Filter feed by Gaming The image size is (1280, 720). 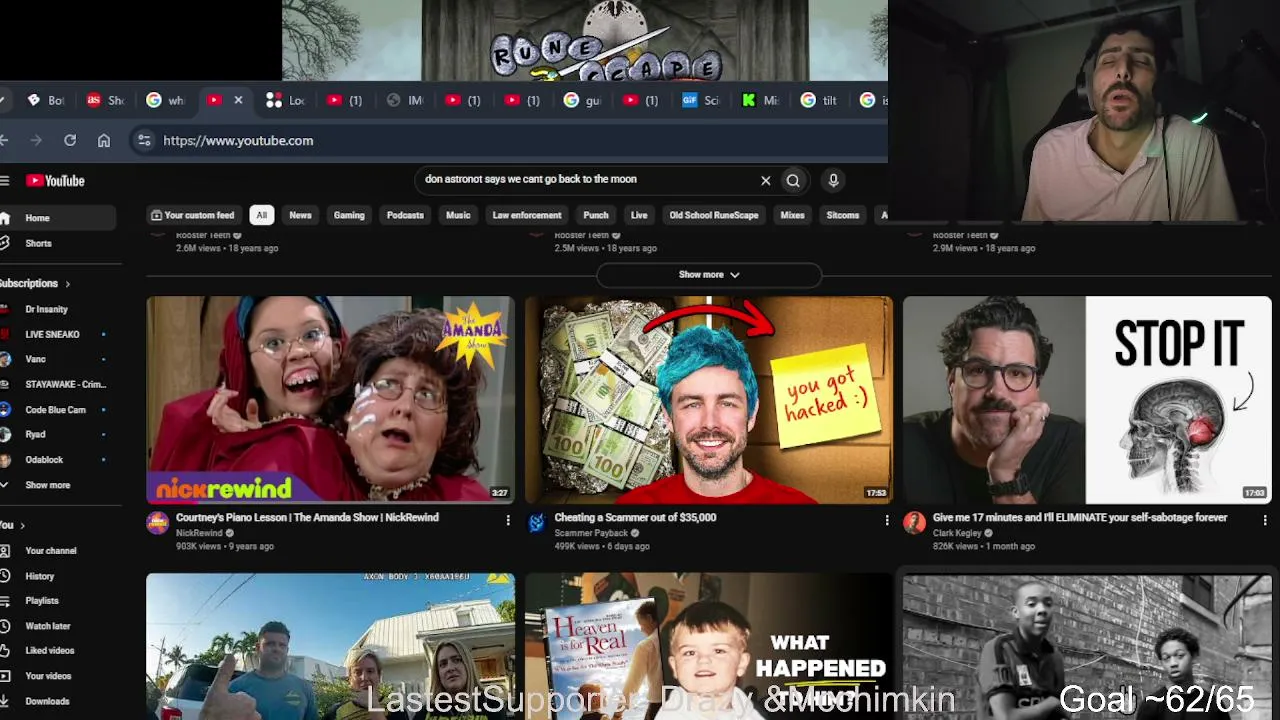(349, 215)
